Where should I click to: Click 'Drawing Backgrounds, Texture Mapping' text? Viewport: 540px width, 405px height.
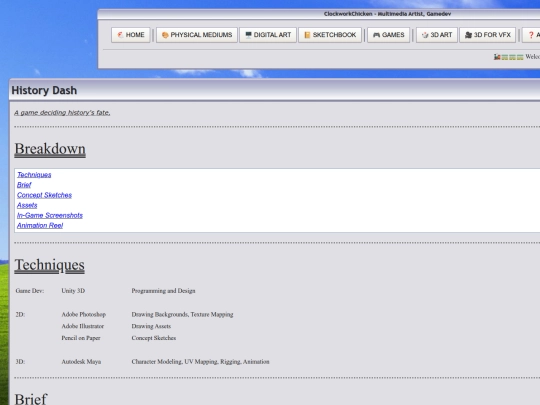[x=182, y=314]
